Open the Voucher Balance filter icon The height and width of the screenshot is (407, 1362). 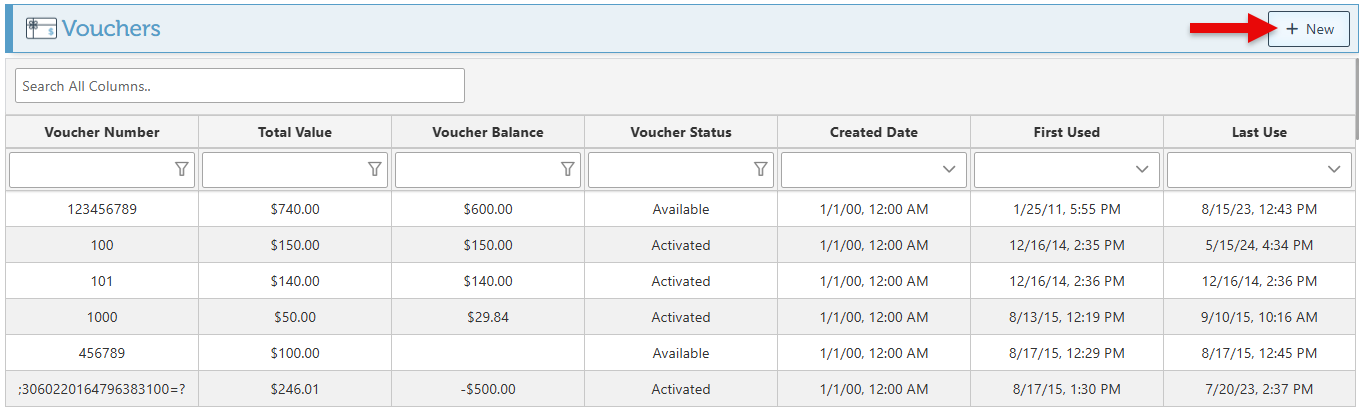[567, 170]
